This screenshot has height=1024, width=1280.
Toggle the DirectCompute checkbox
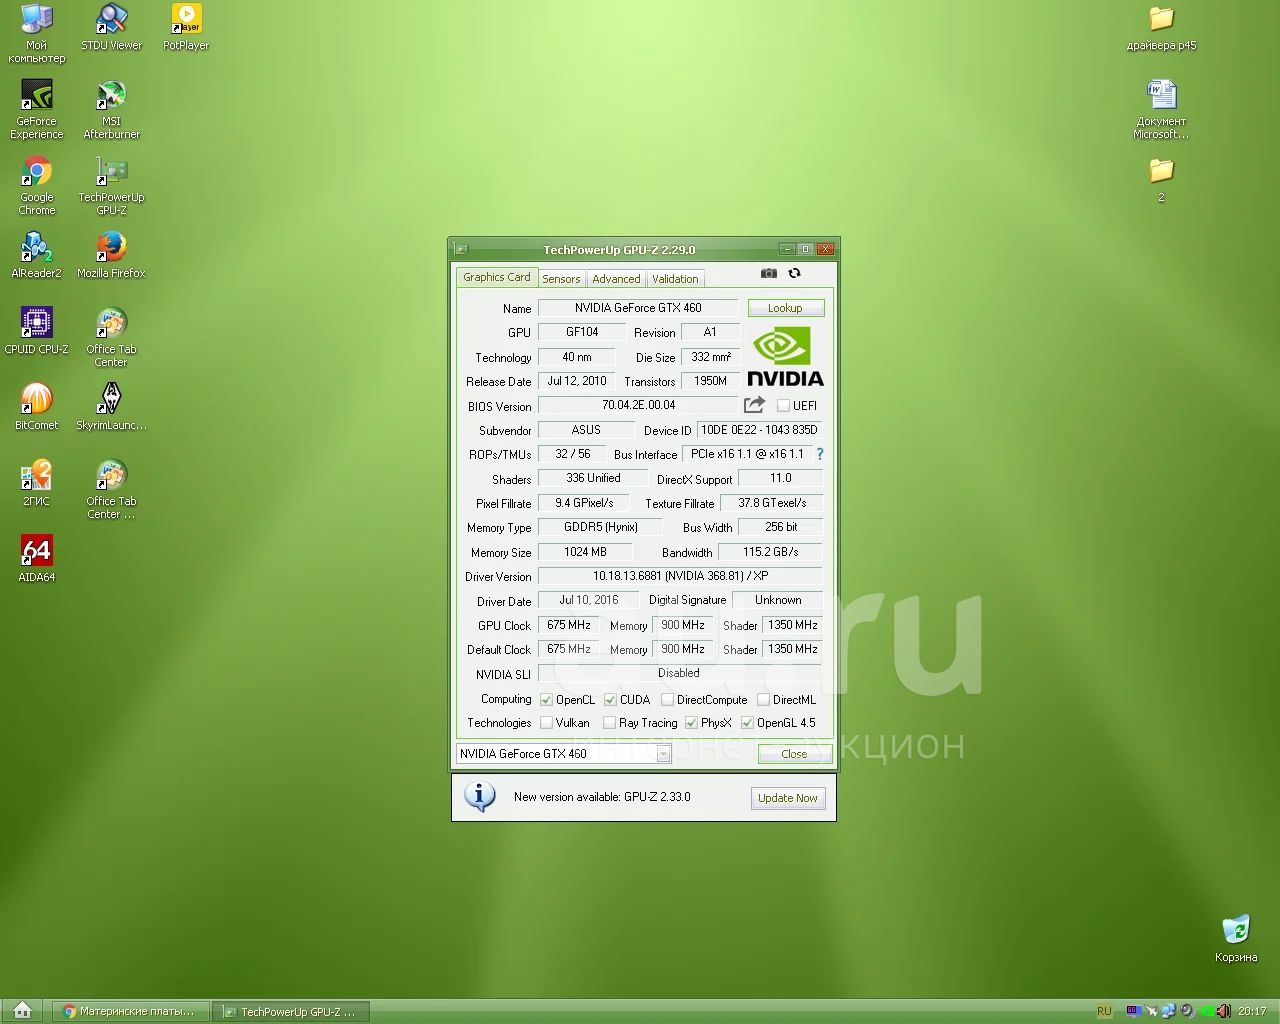pos(667,700)
